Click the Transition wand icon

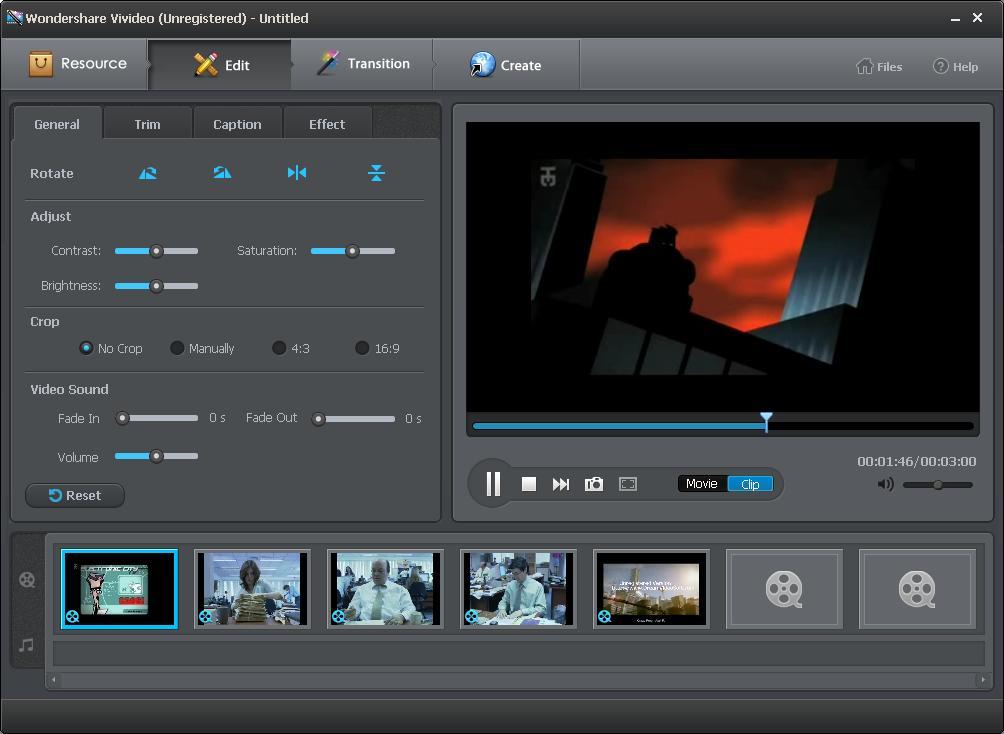328,63
